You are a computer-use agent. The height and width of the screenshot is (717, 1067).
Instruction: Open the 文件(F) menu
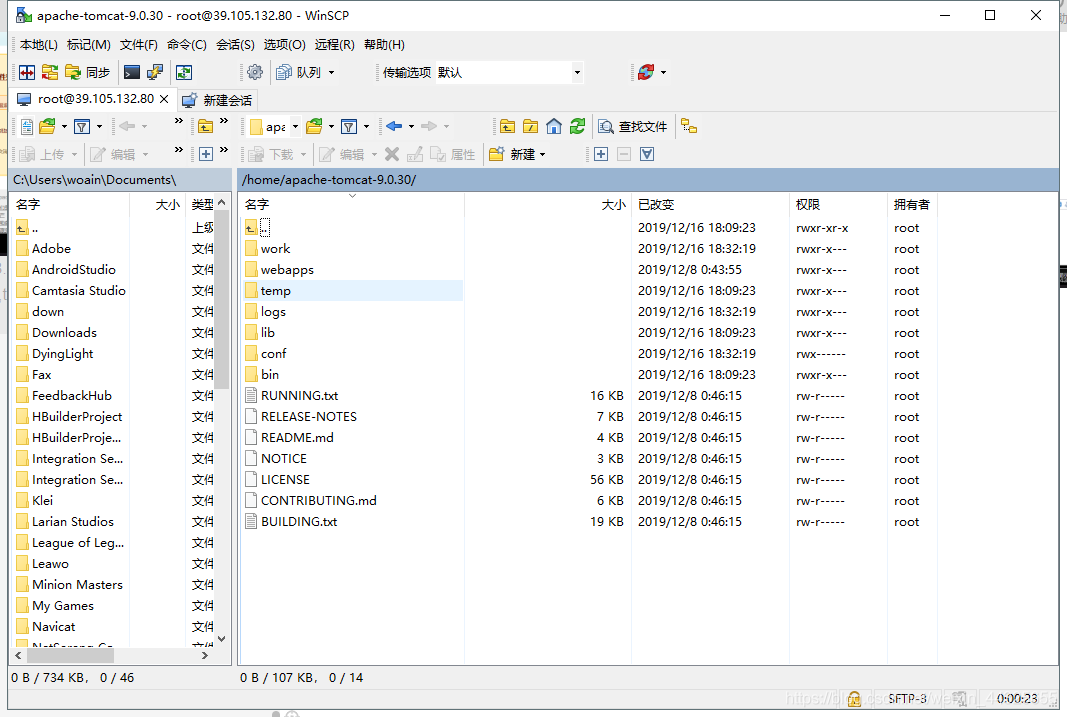point(139,45)
